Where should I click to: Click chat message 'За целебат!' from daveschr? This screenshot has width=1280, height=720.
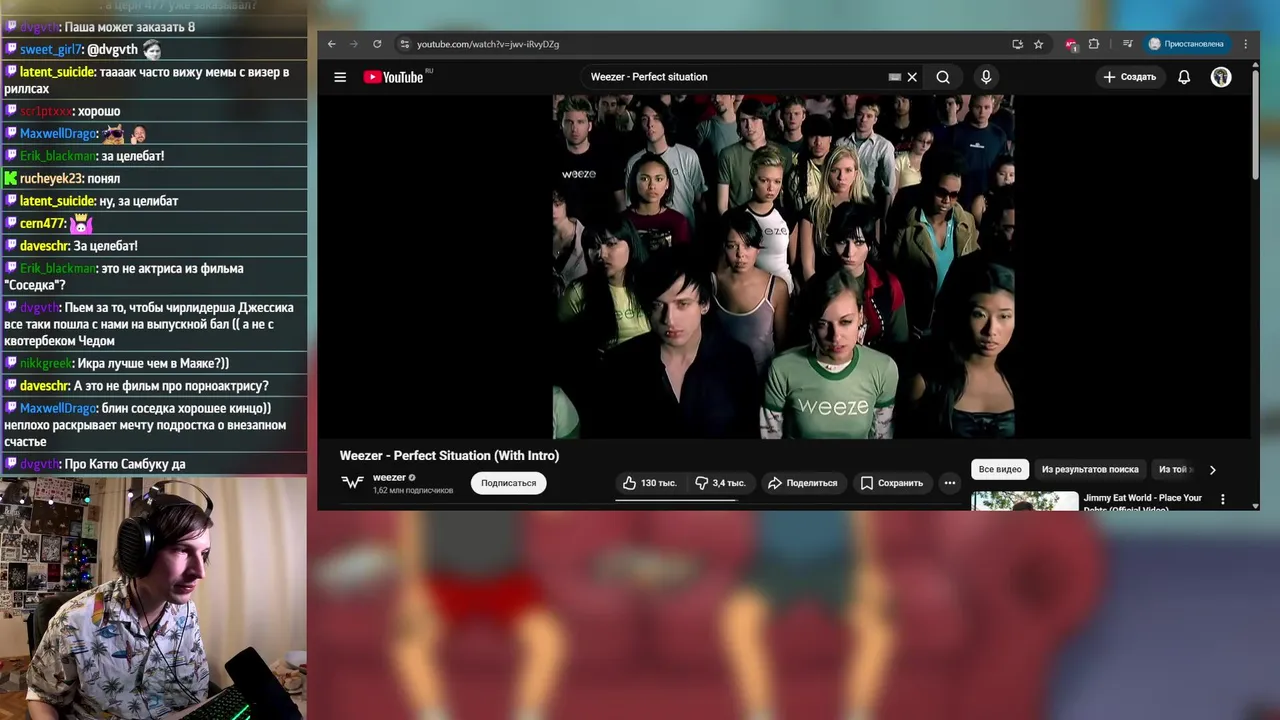click(106, 246)
